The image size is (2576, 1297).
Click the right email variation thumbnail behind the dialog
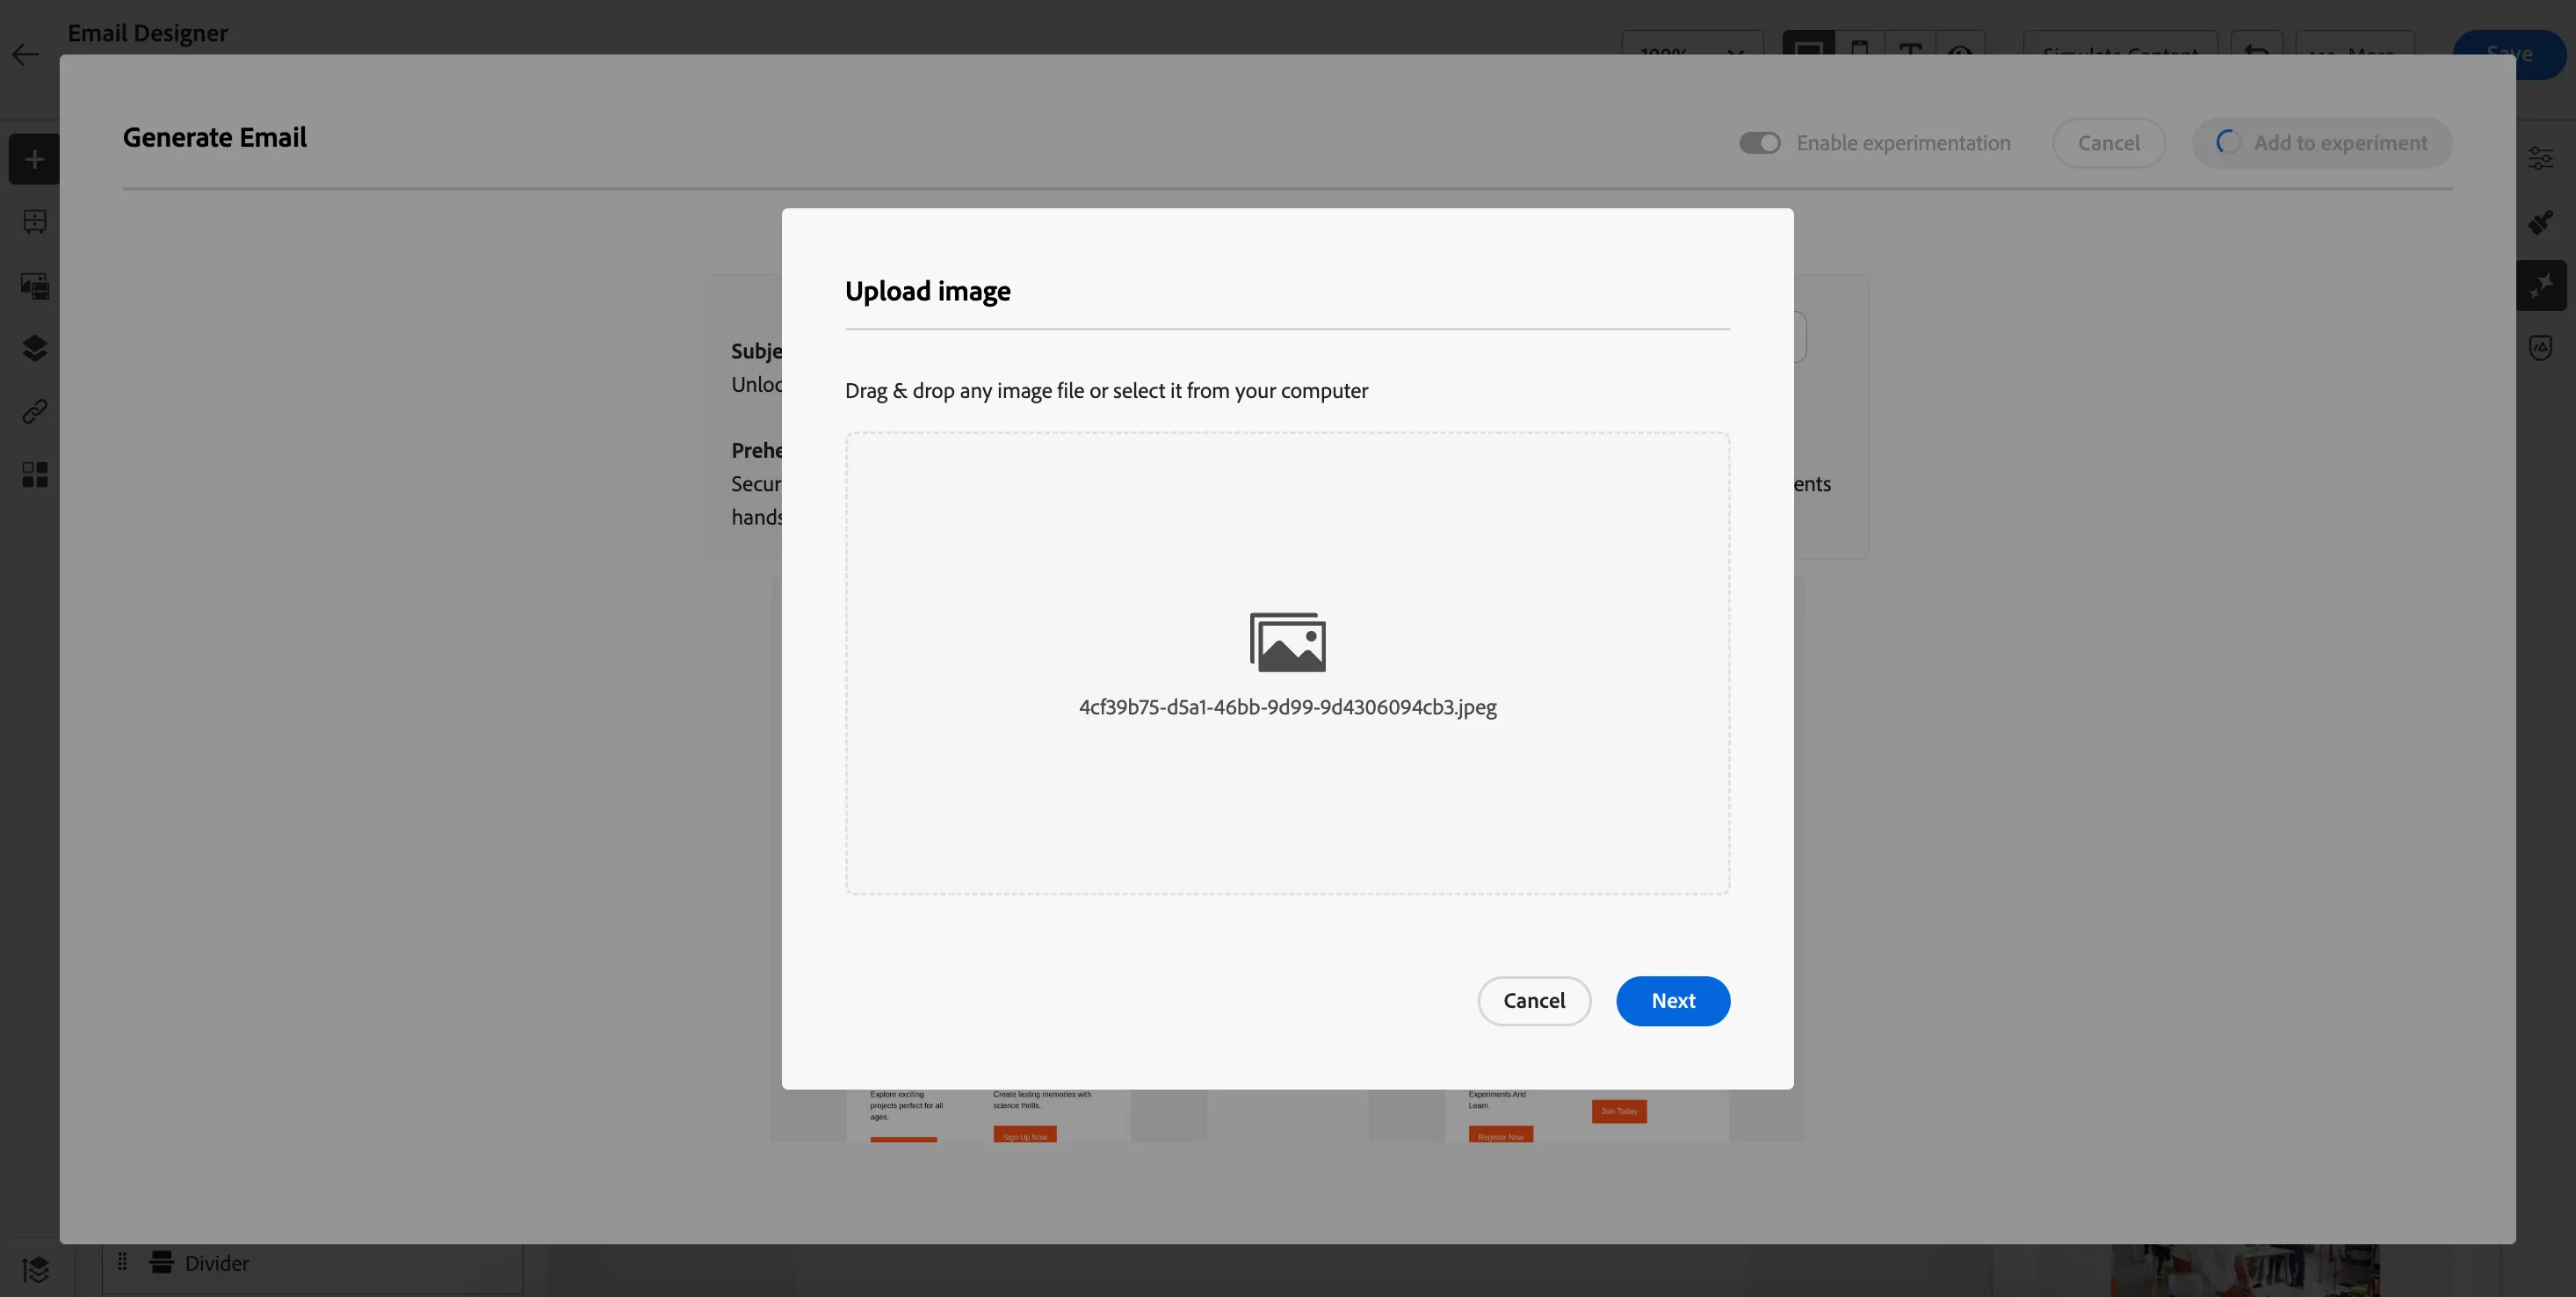1586,1116
